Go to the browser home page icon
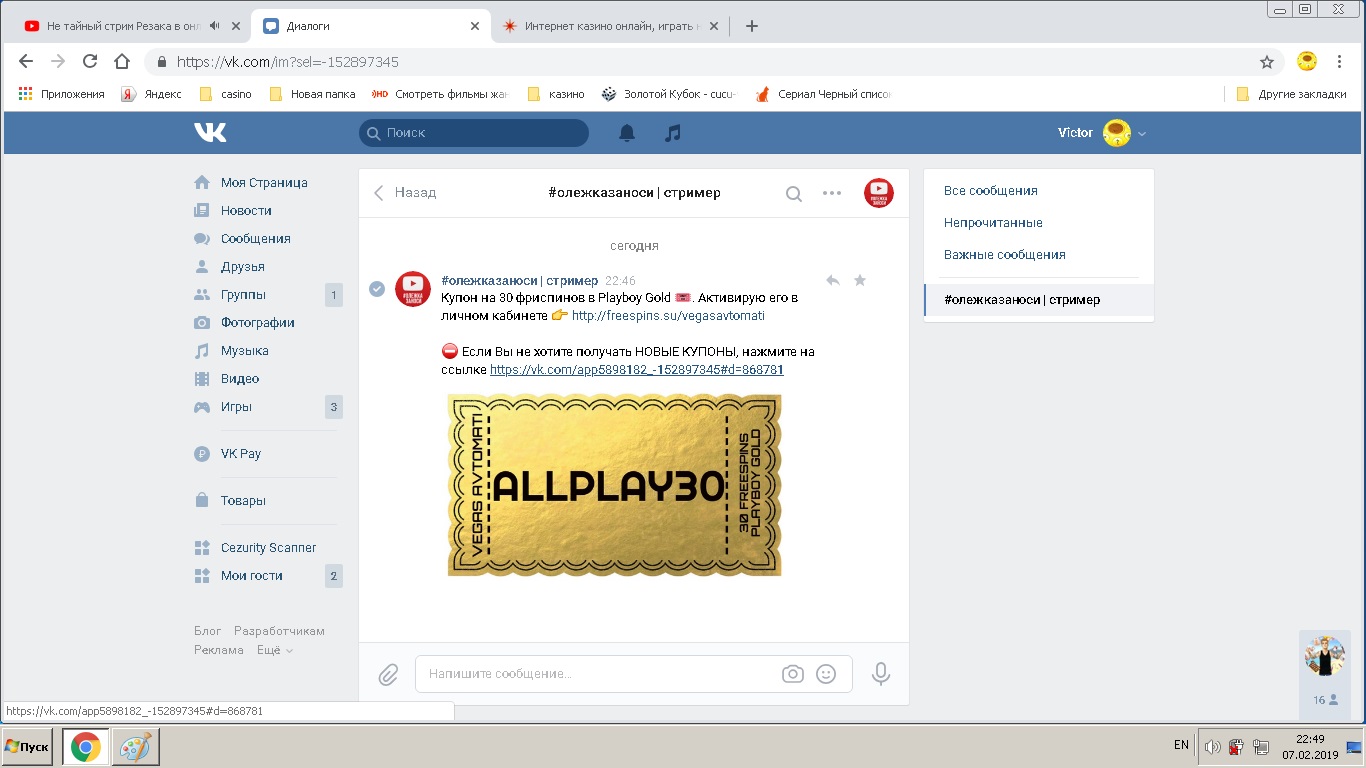 (122, 62)
